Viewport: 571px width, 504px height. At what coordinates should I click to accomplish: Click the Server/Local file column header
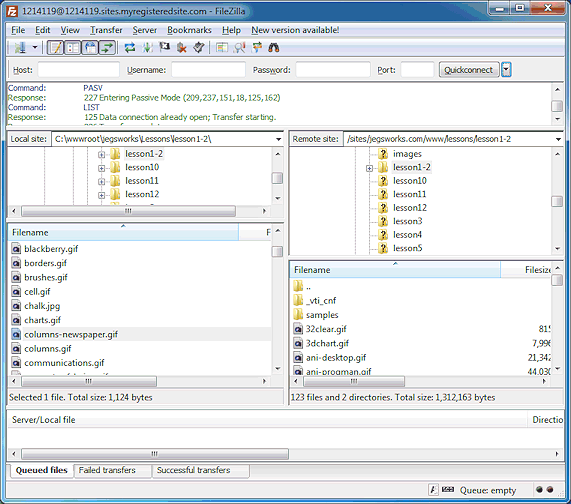[x=267, y=420]
